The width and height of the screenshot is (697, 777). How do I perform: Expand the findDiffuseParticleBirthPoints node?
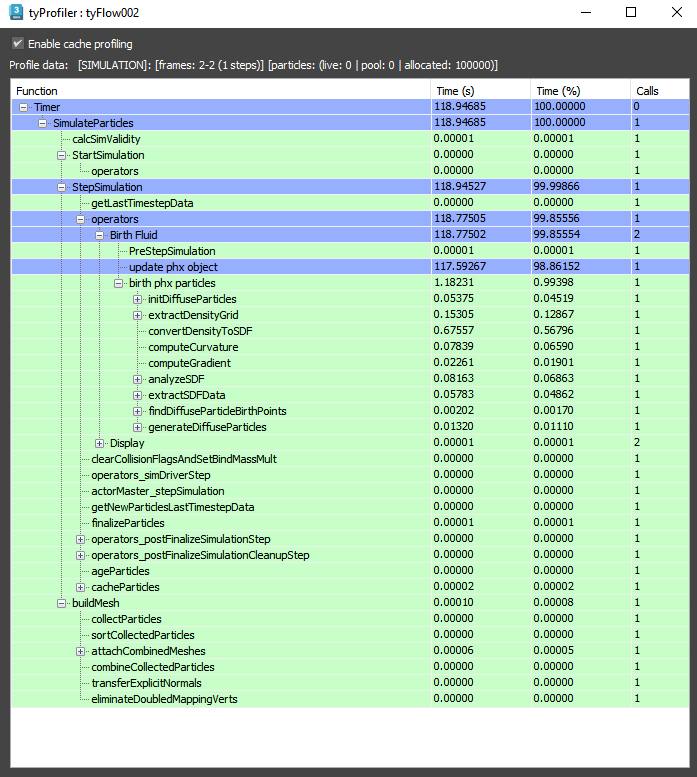[x=138, y=411]
